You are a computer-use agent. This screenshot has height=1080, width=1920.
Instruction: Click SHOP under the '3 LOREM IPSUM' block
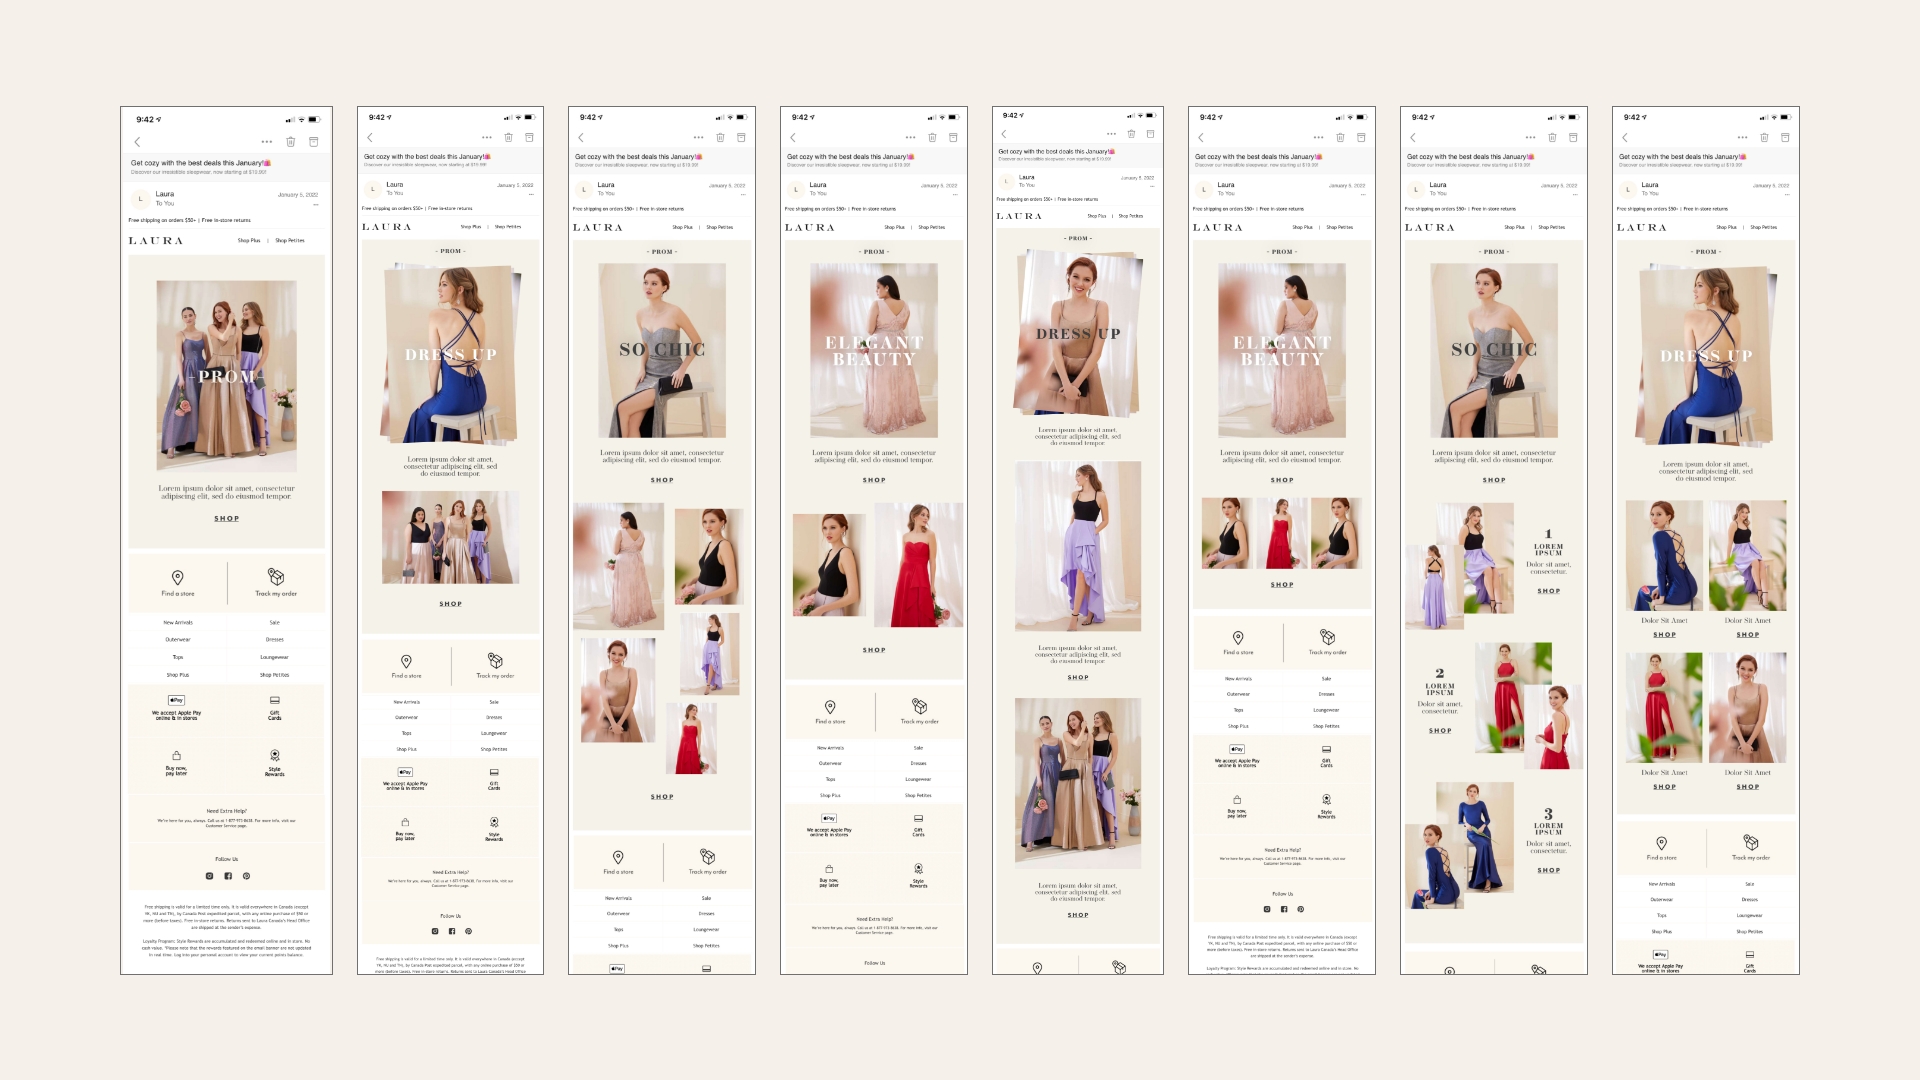1548,870
